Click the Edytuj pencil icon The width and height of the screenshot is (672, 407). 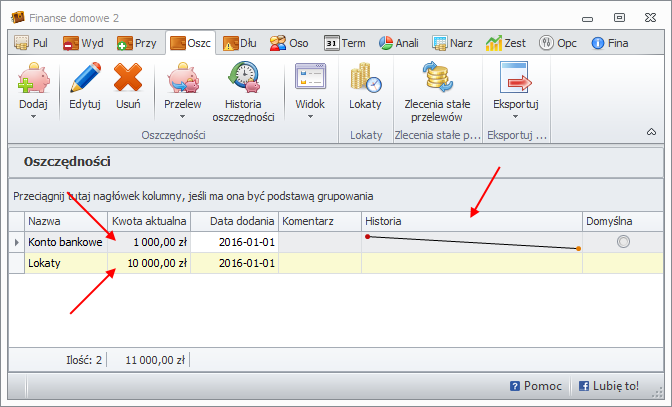pyautogui.click(x=85, y=78)
